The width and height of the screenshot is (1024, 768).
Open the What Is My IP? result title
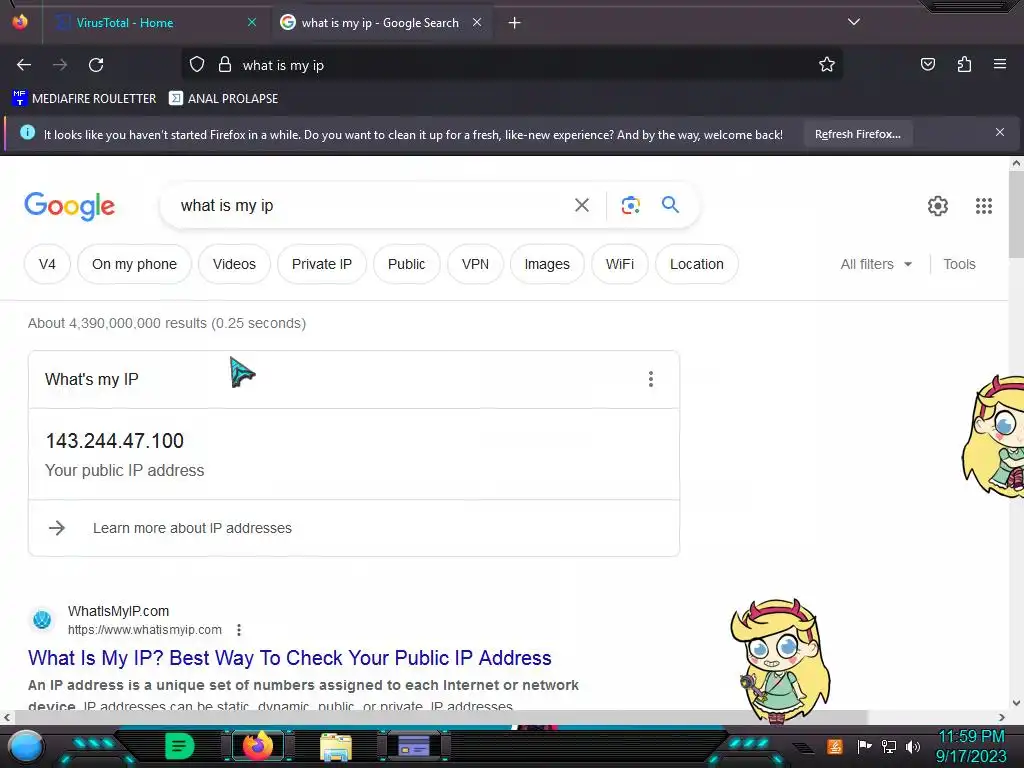click(x=290, y=658)
